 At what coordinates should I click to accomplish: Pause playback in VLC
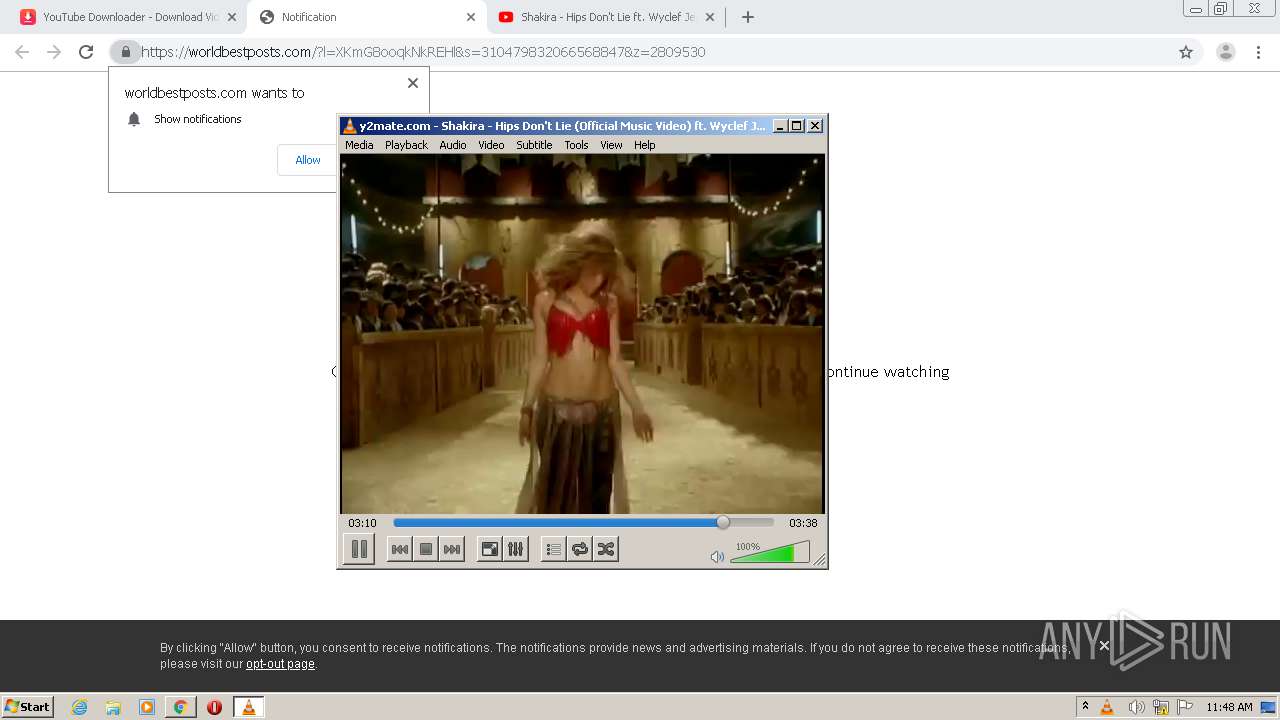click(x=359, y=549)
